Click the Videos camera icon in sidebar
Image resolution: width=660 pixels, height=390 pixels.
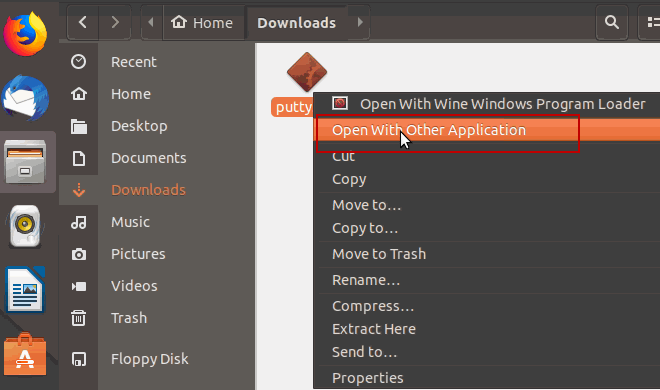point(79,286)
